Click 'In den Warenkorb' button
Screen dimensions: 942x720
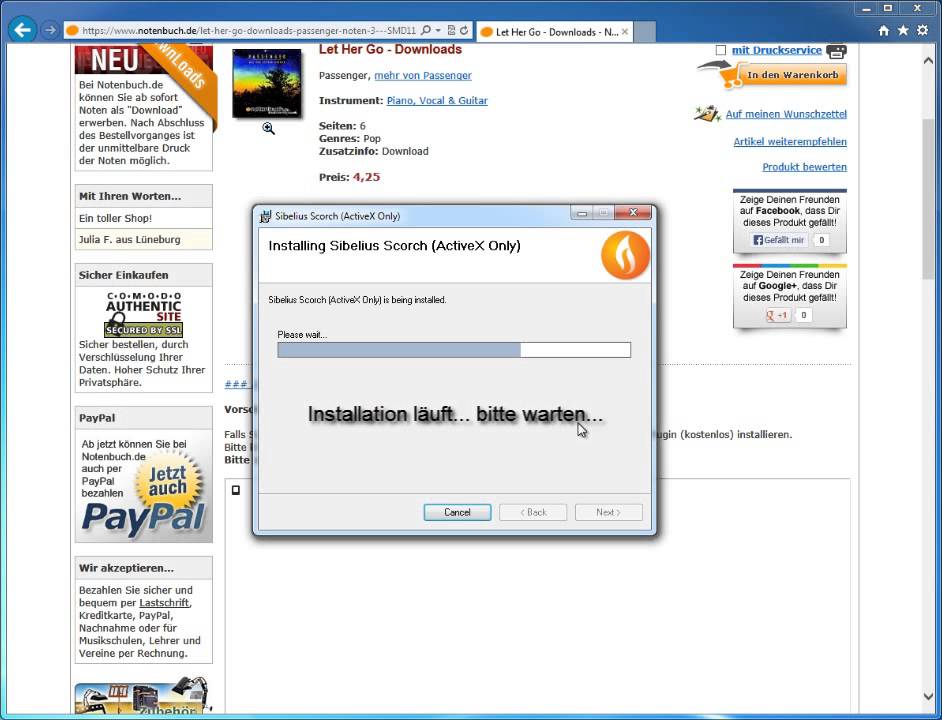(x=792, y=75)
